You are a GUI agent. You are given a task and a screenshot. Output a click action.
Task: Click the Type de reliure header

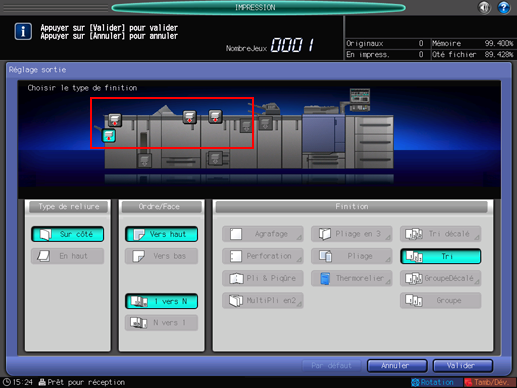tap(69, 207)
